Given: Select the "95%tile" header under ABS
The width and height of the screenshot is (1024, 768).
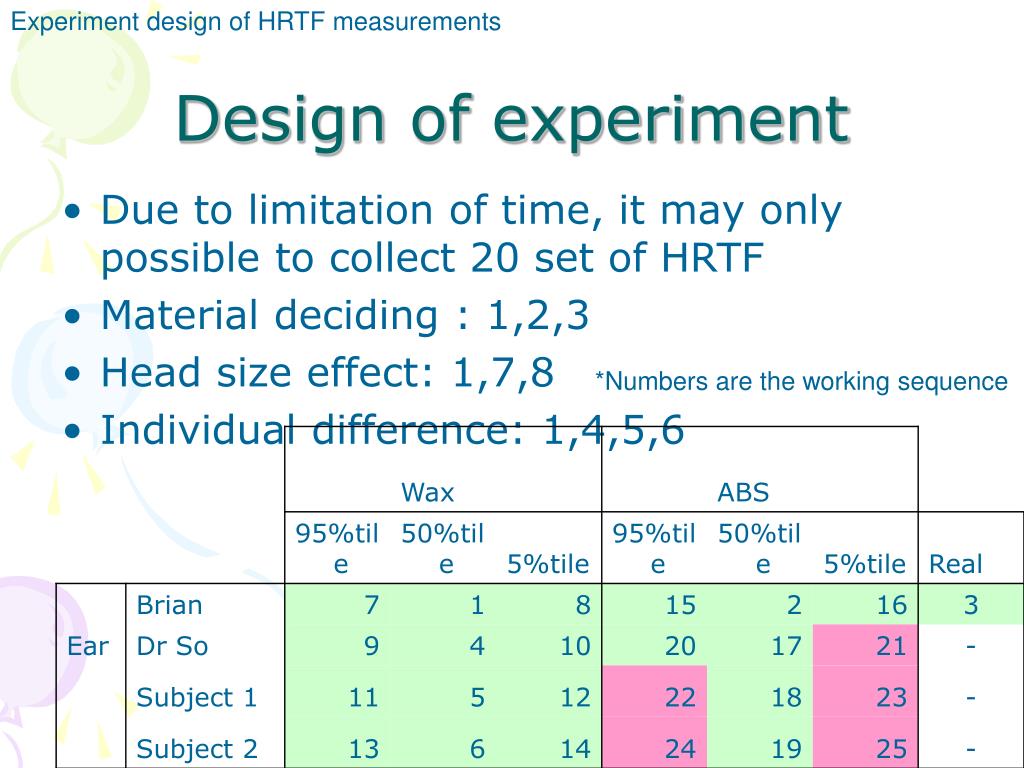Looking at the screenshot, I should click(654, 549).
